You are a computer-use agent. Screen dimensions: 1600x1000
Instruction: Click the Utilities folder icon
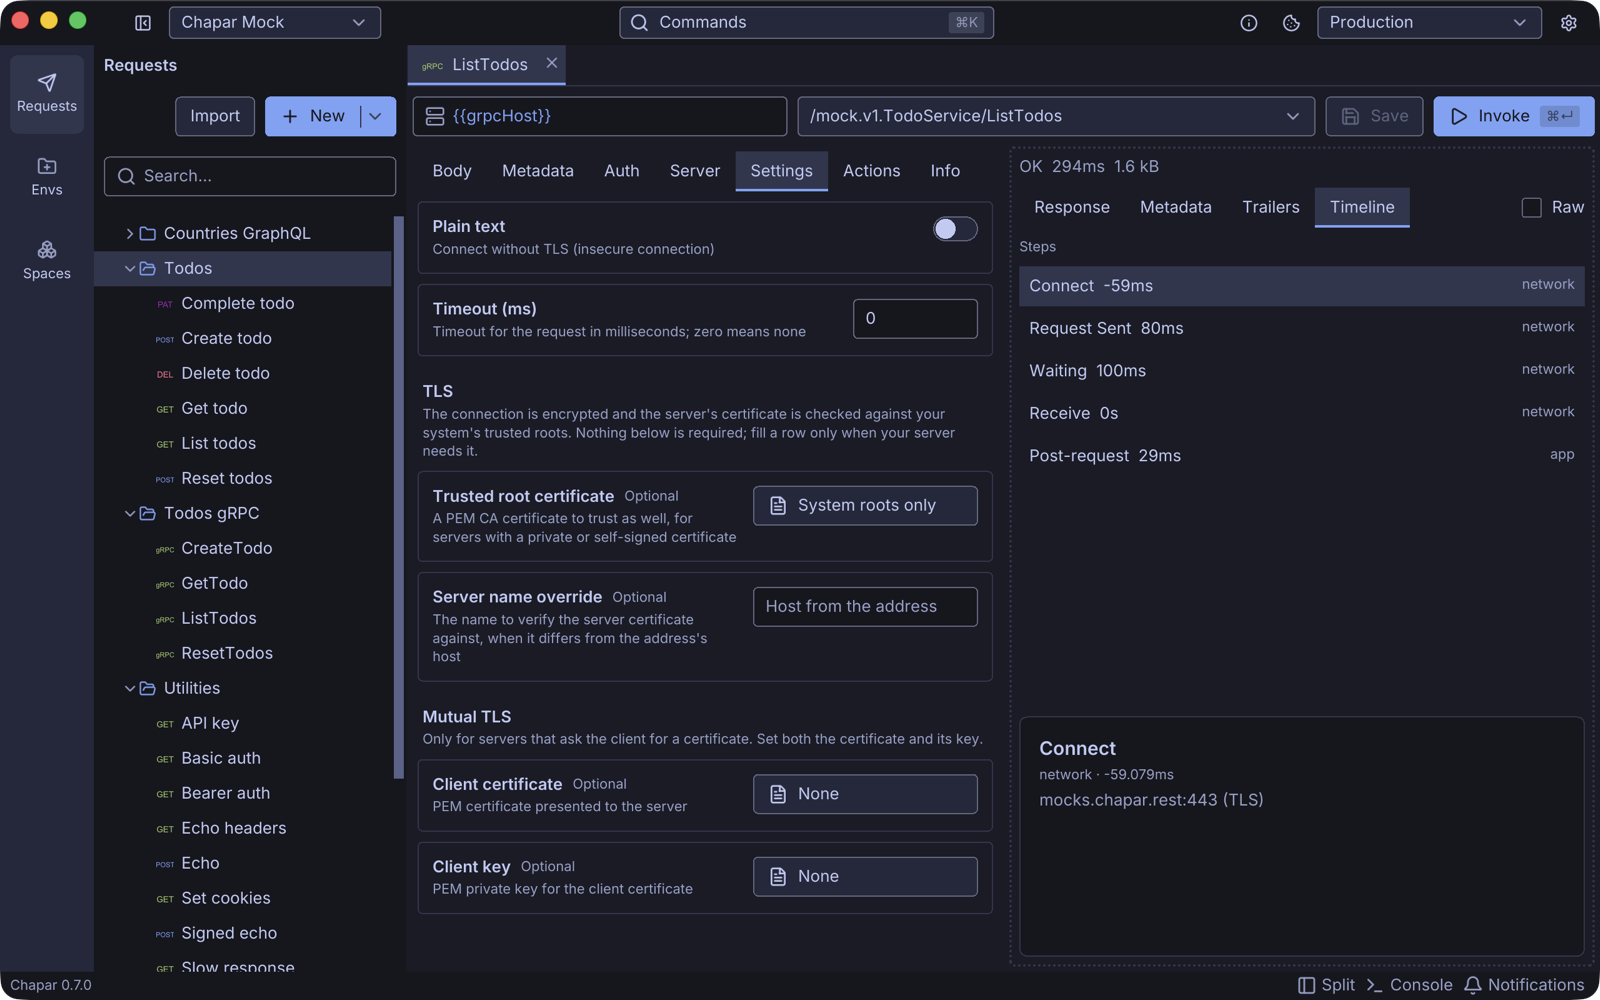(148, 688)
